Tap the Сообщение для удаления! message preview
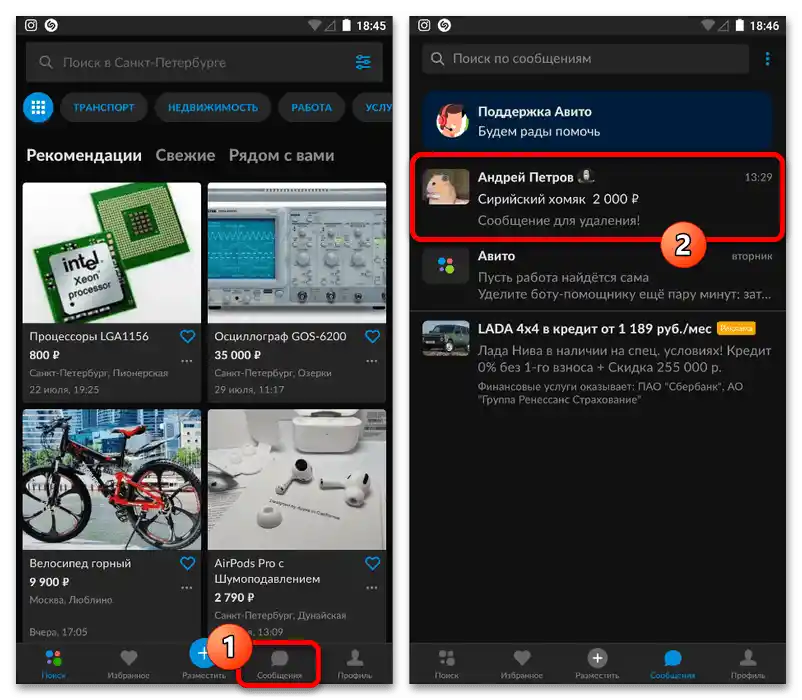Screen dimensions: 802x700 point(559,220)
